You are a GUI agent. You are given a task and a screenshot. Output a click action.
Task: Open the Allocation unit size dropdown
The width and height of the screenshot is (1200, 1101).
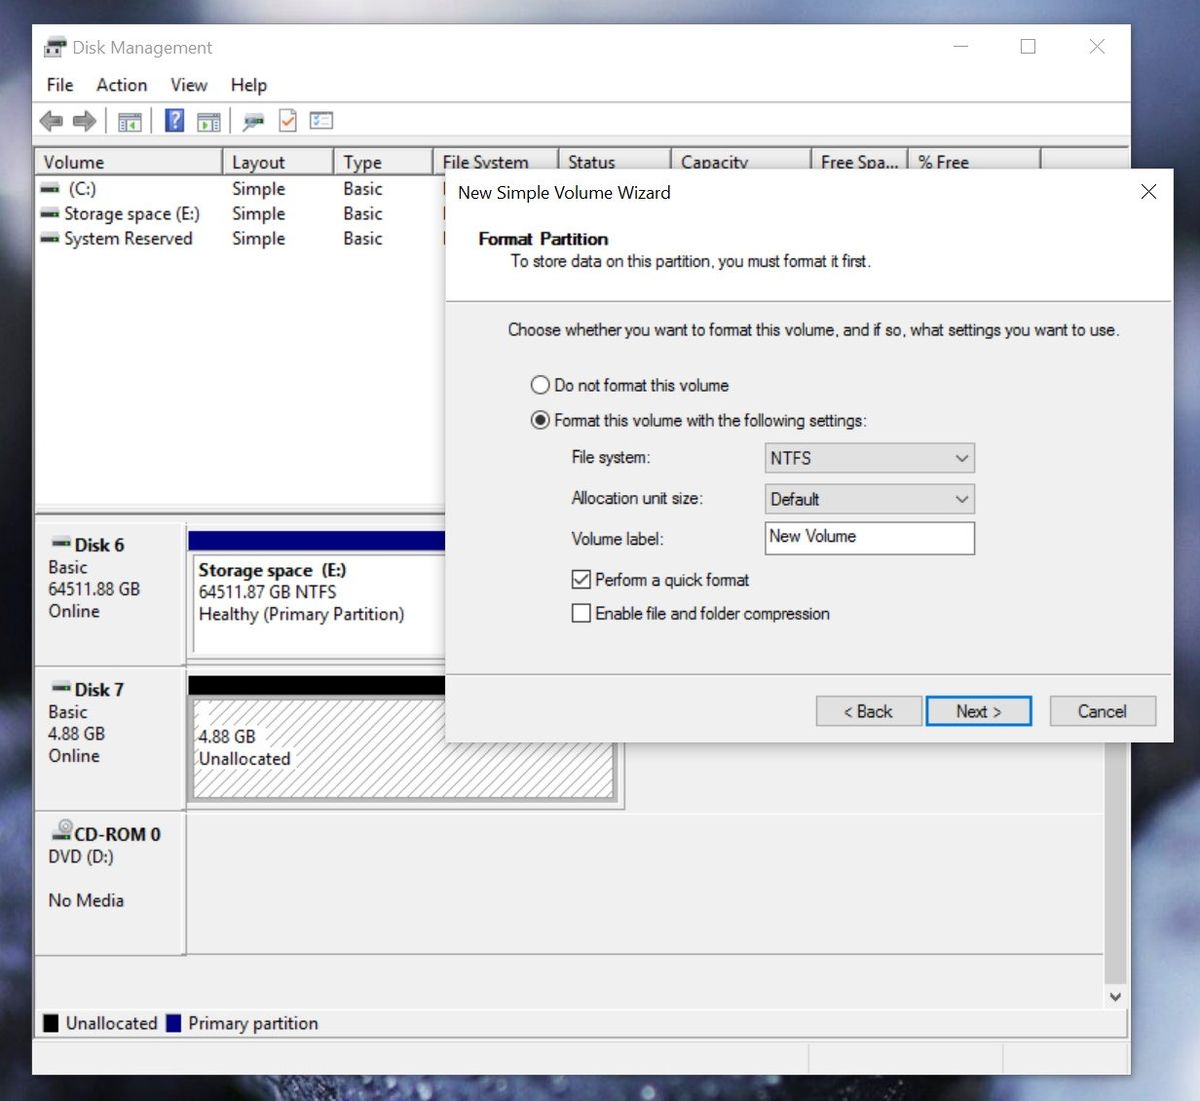[x=869, y=499]
